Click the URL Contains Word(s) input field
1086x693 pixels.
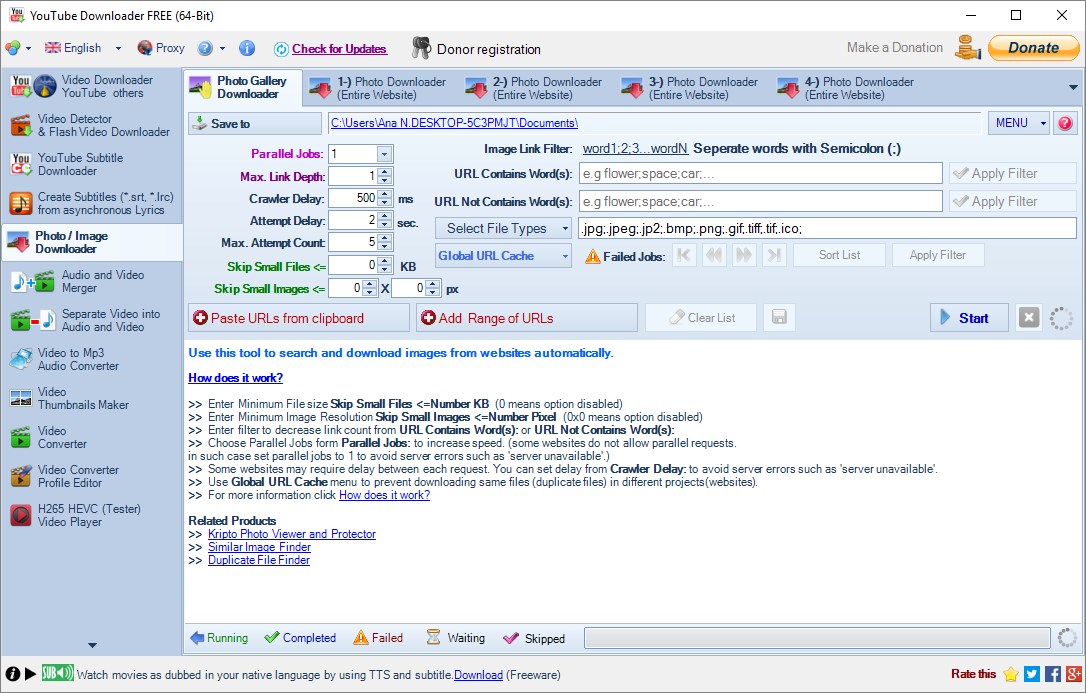point(760,173)
